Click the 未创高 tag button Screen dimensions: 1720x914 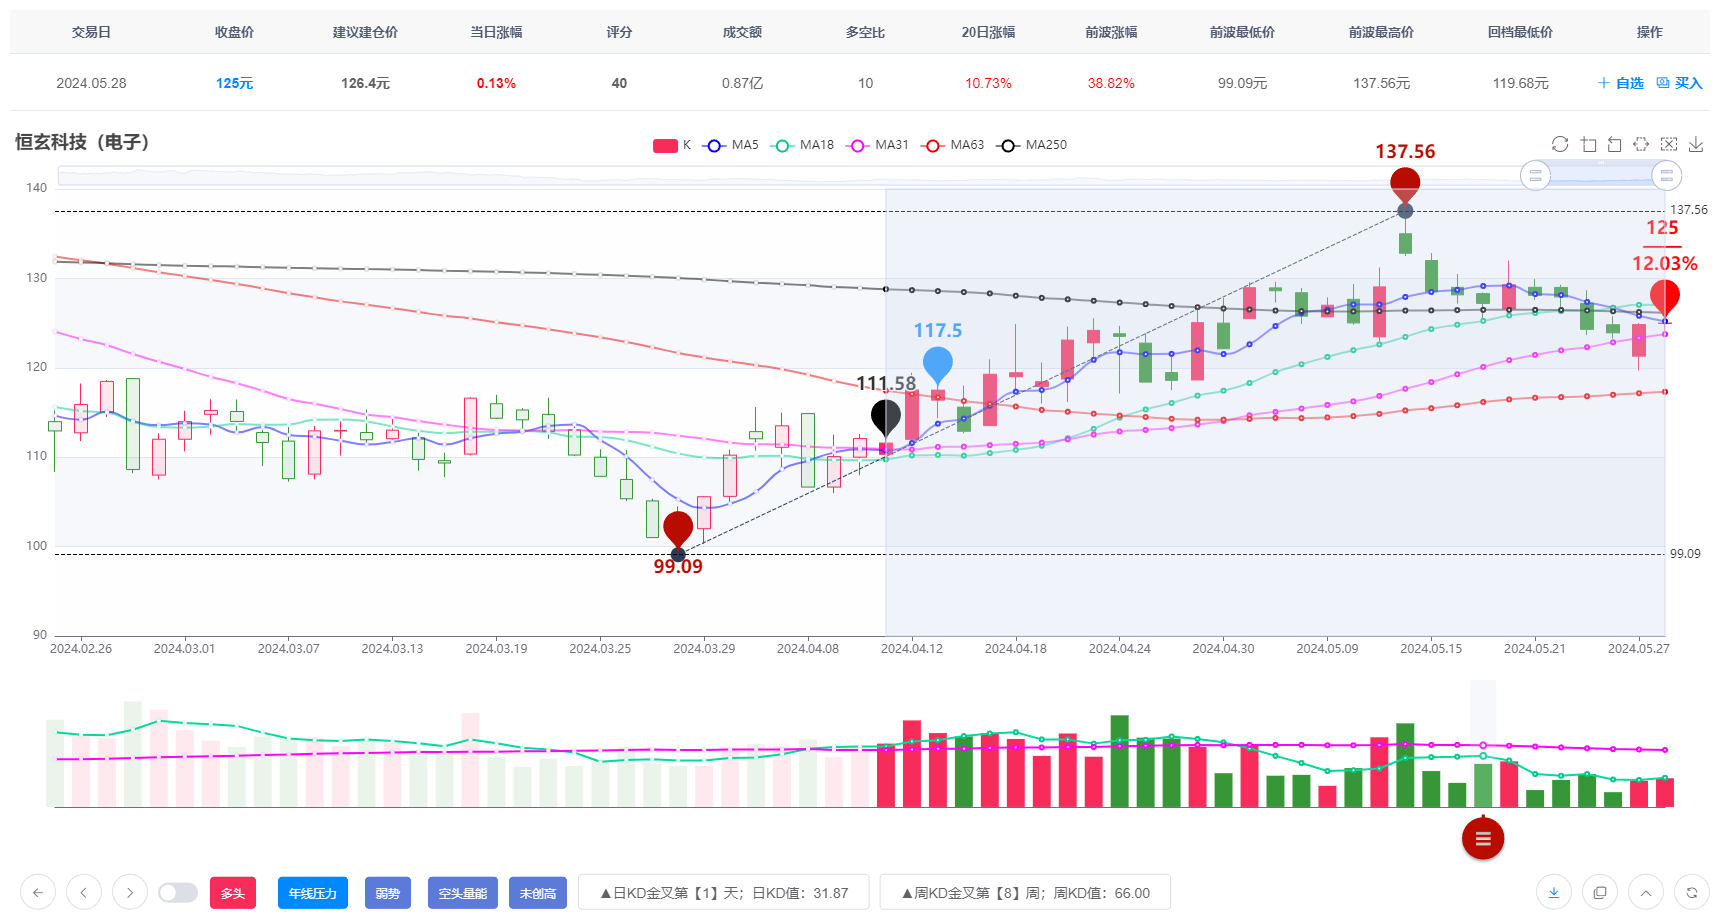click(x=538, y=893)
